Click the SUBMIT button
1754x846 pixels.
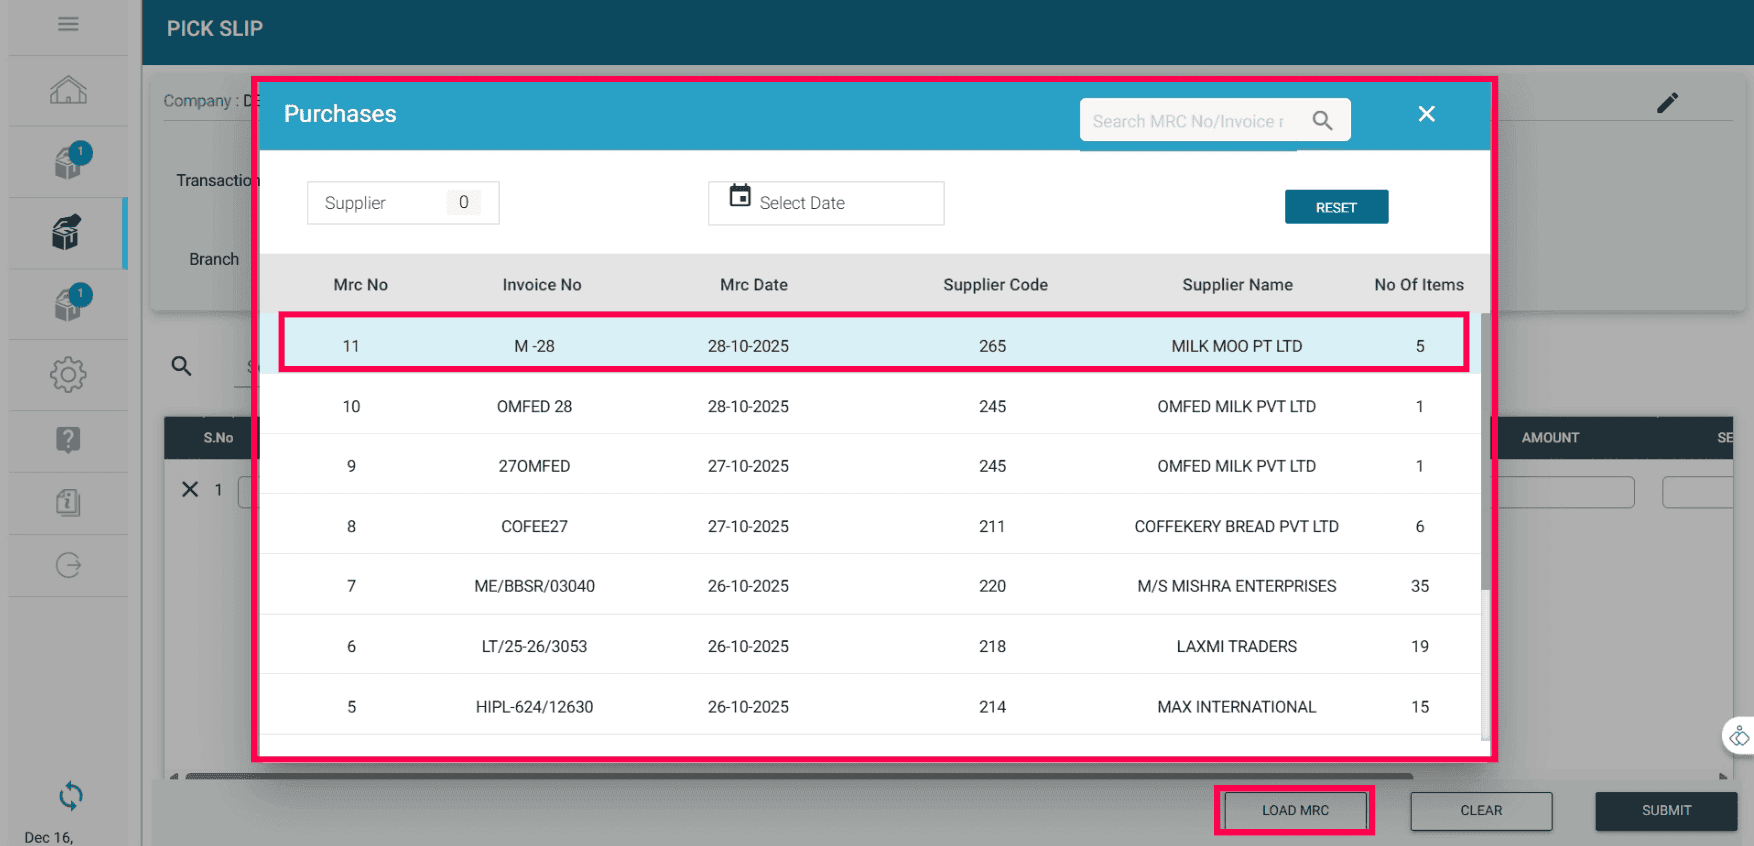pos(1666,811)
